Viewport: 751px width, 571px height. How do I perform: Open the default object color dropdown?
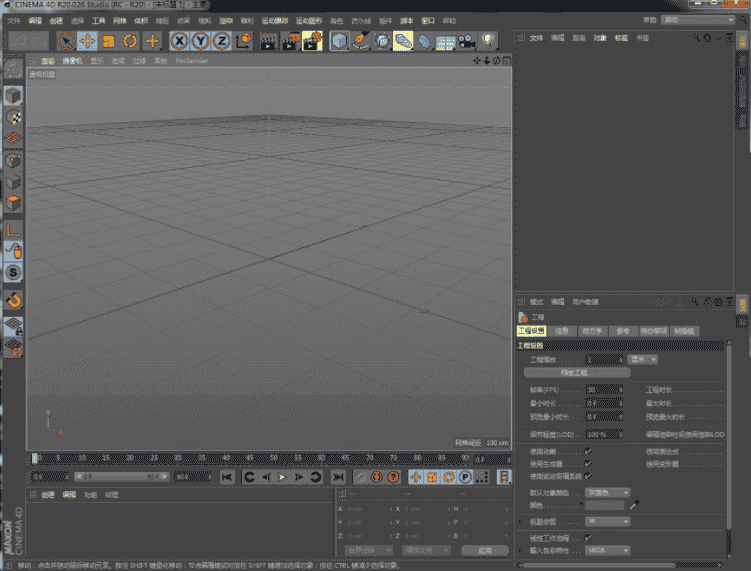(x=608, y=493)
